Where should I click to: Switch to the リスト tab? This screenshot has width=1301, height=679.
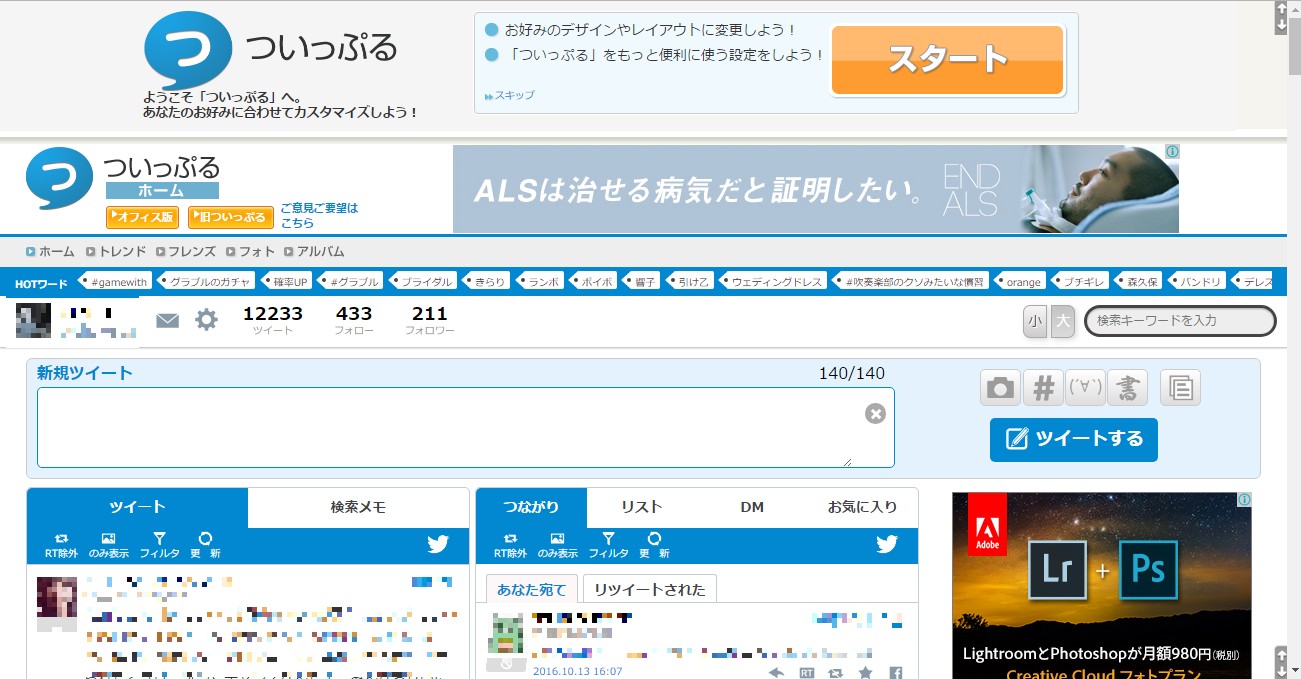pos(639,507)
